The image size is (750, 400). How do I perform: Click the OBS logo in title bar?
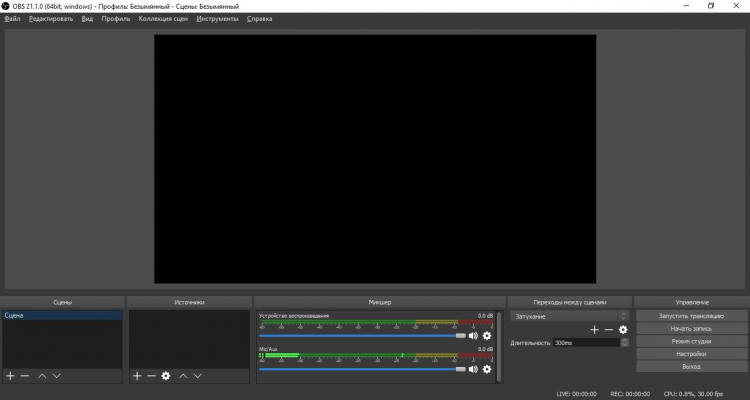(x=6, y=6)
